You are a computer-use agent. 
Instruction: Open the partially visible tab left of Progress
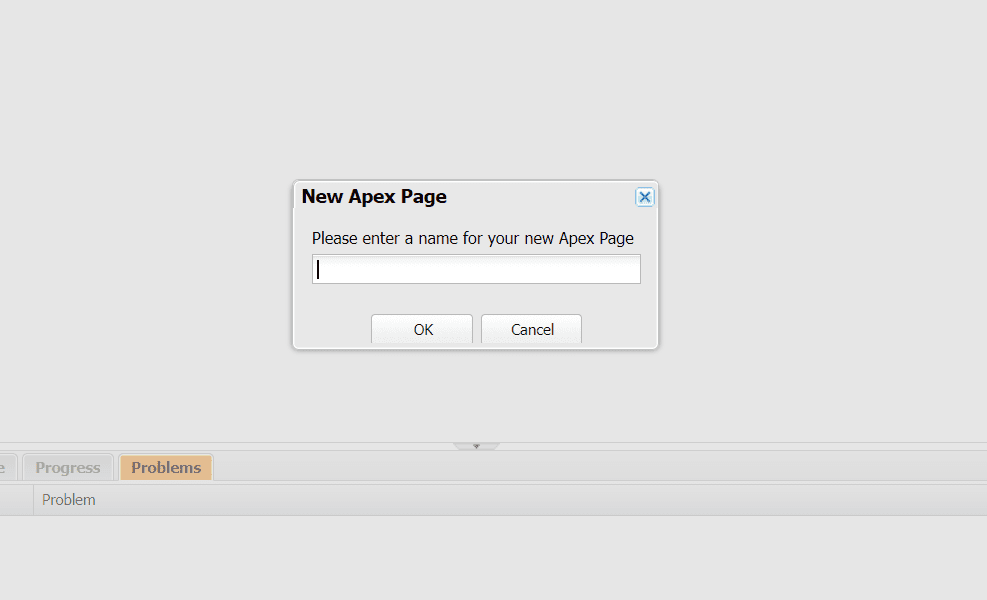coord(7,467)
